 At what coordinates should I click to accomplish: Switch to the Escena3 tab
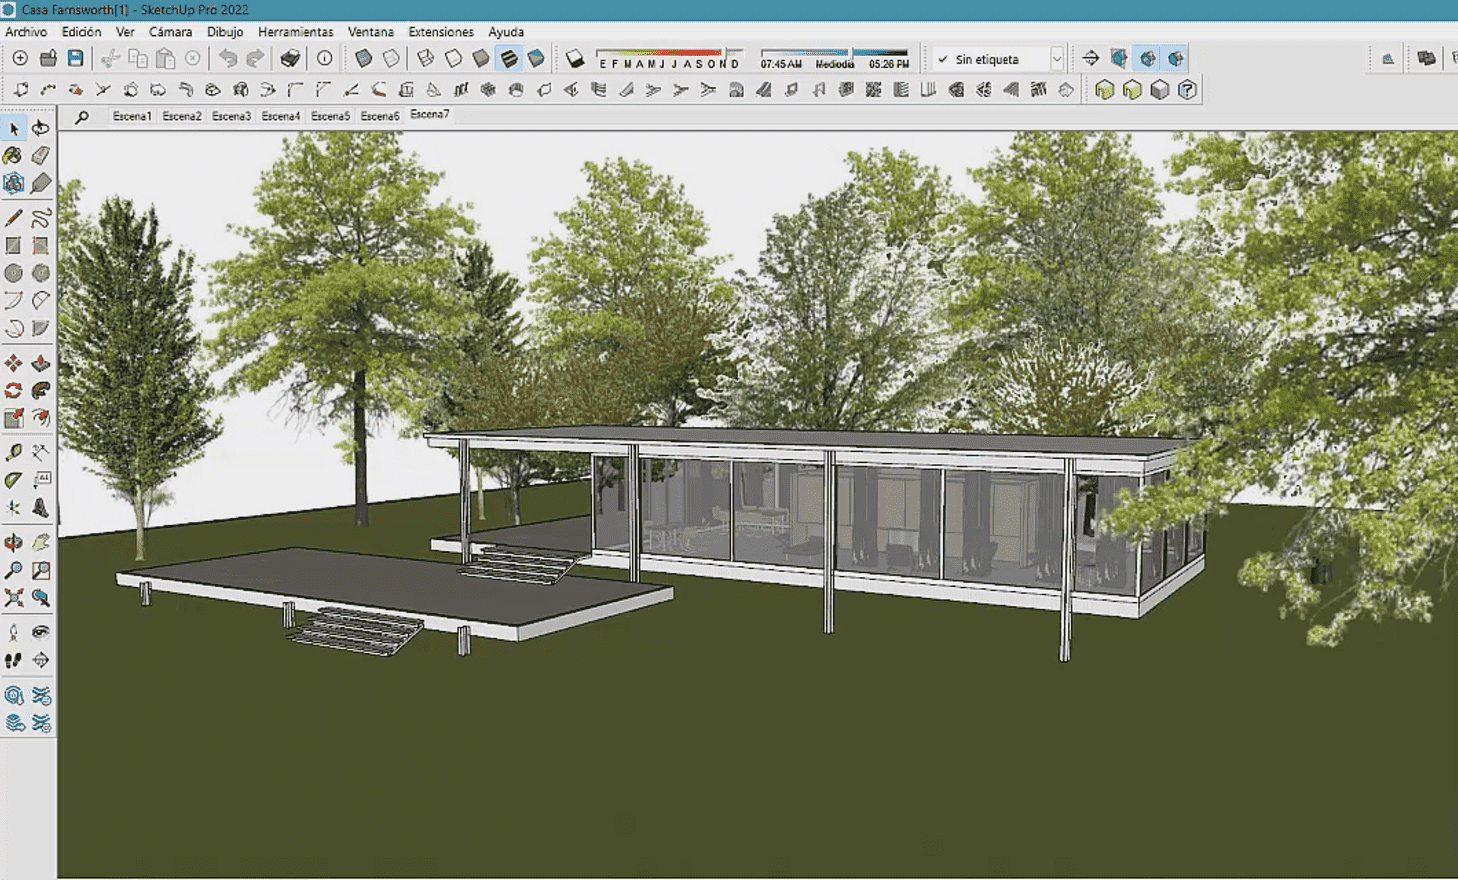[231, 116]
